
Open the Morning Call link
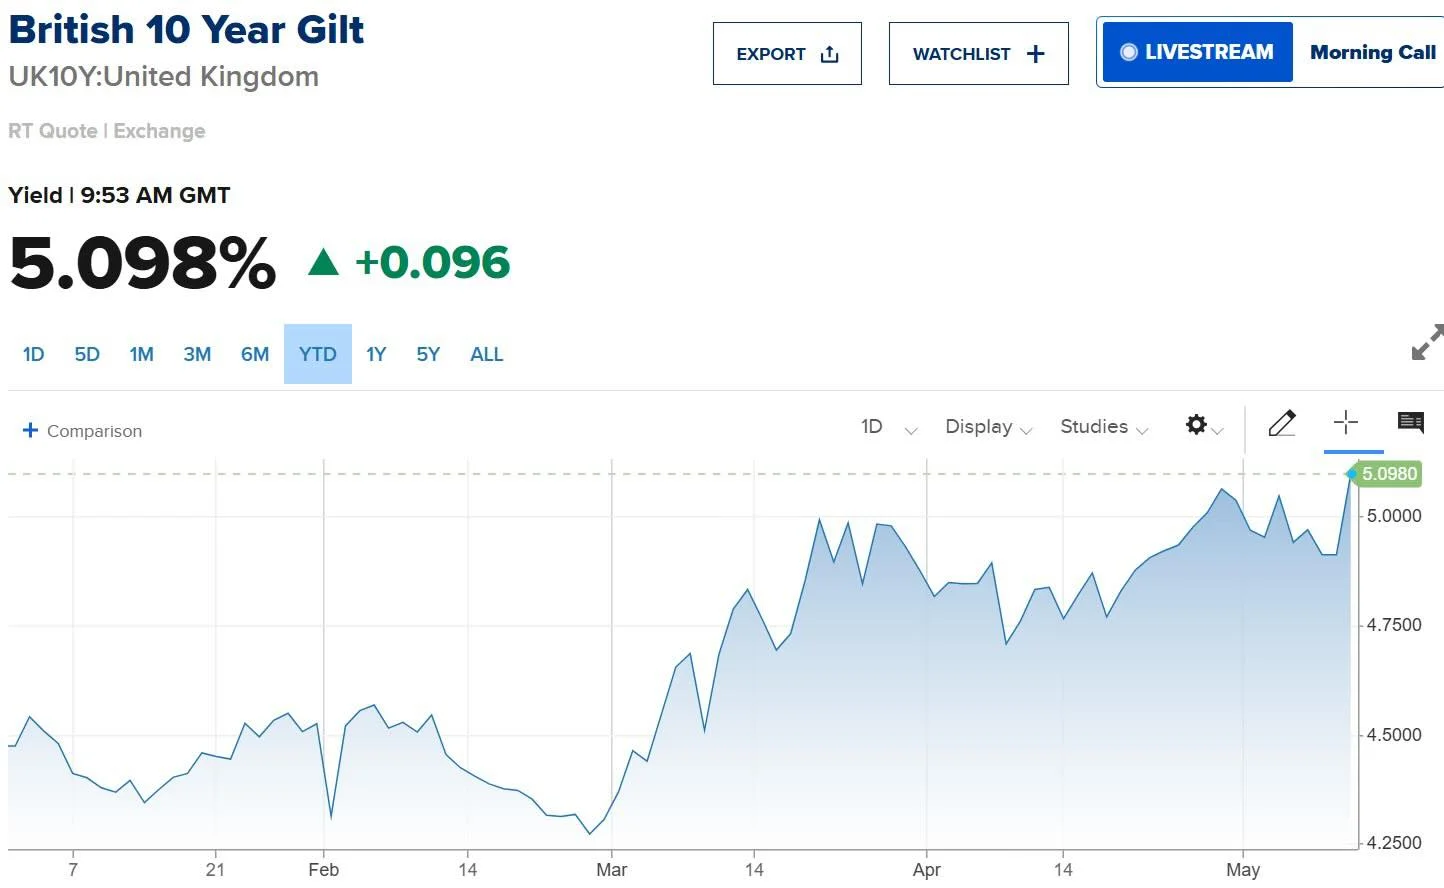click(x=1372, y=52)
